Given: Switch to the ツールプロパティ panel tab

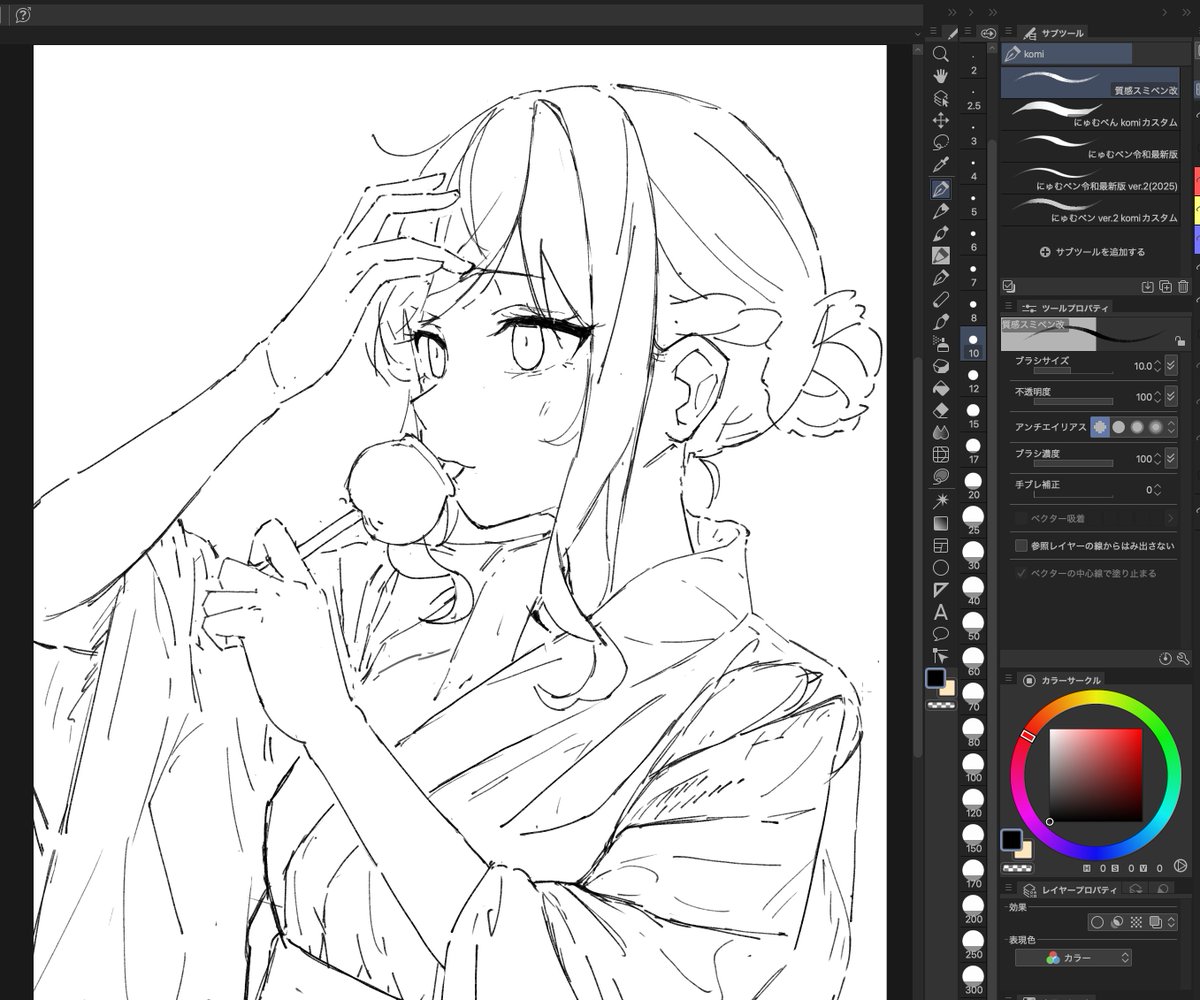Looking at the screenshot, I should point(1067,307).
